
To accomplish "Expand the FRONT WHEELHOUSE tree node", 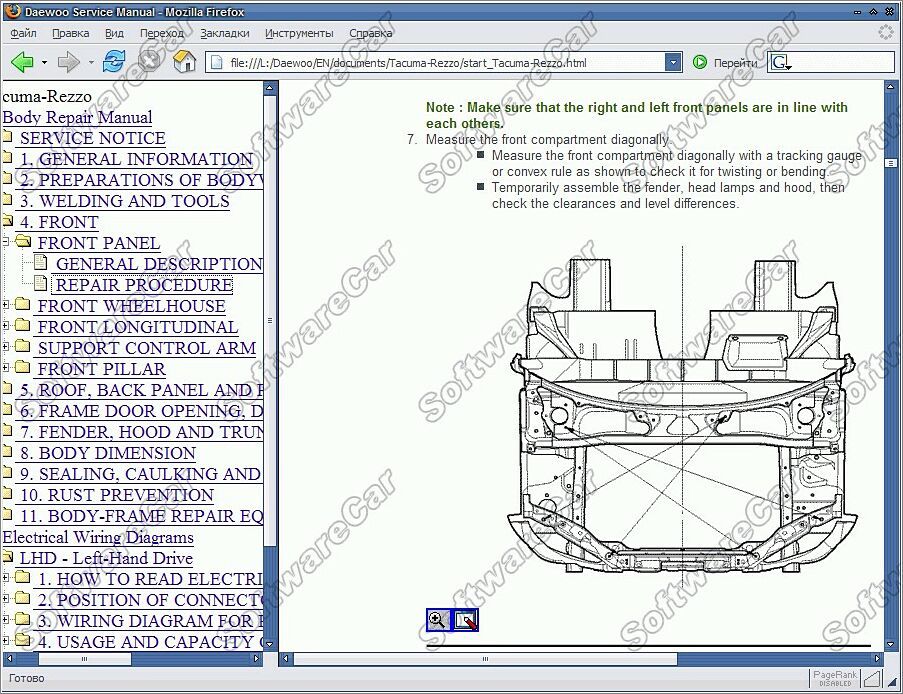I will pos(7,306).
